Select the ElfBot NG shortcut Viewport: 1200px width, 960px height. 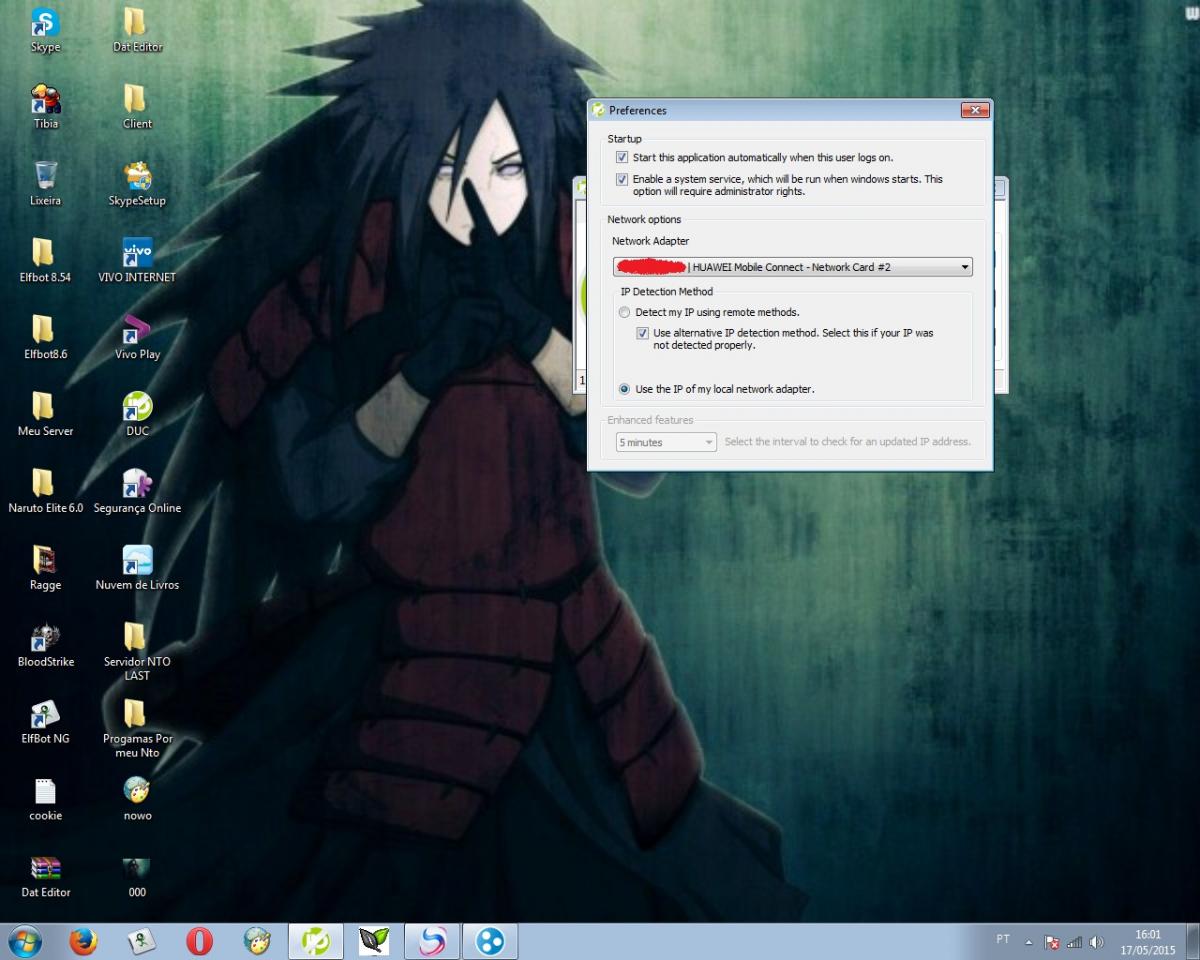[45, 723]
